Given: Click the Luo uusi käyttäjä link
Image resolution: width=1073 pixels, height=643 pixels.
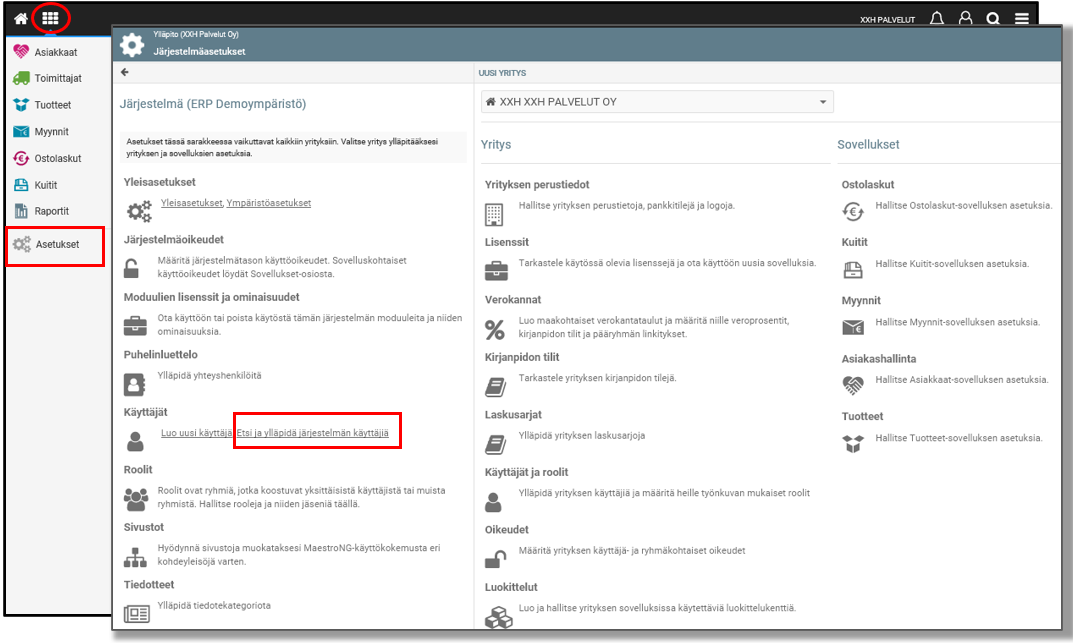Looking at the screenshot, I should click(x=196, y=433).
